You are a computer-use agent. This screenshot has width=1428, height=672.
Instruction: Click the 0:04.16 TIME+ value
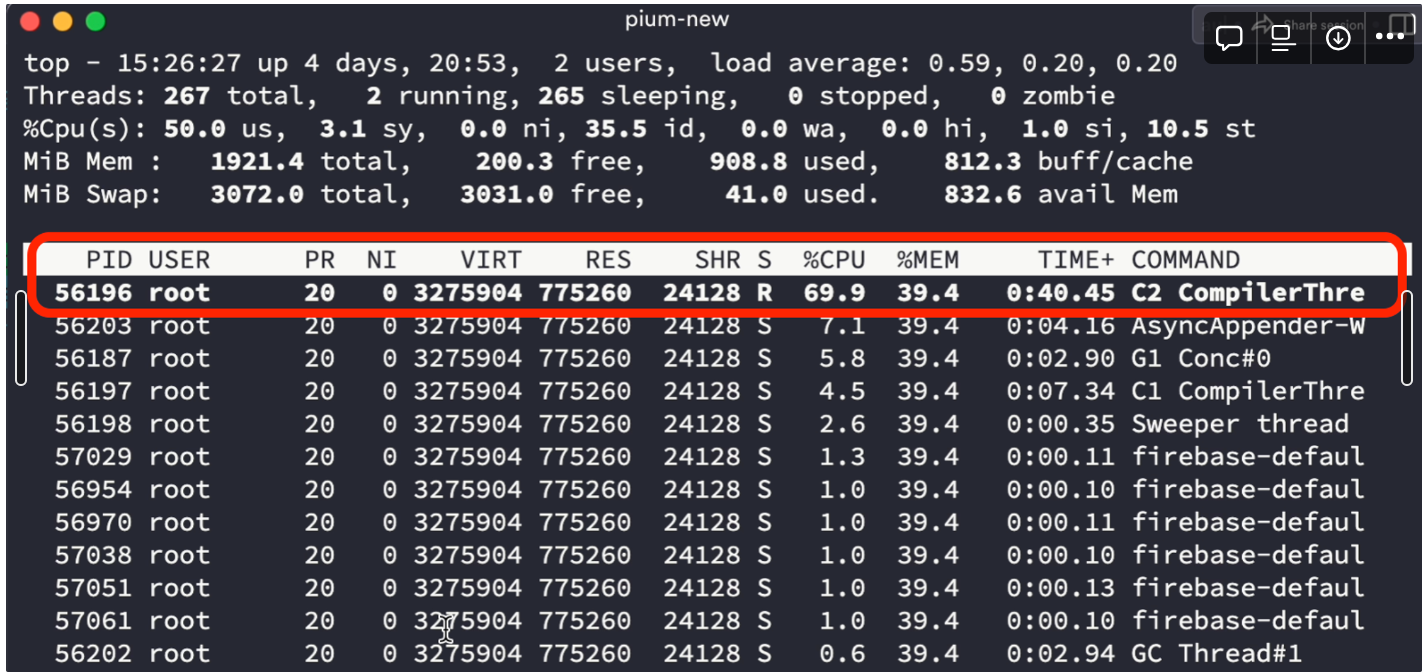1060,326
